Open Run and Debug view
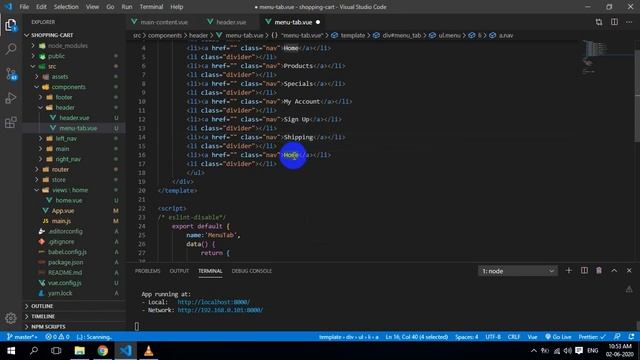640x360 pixels. click(11, 98)
